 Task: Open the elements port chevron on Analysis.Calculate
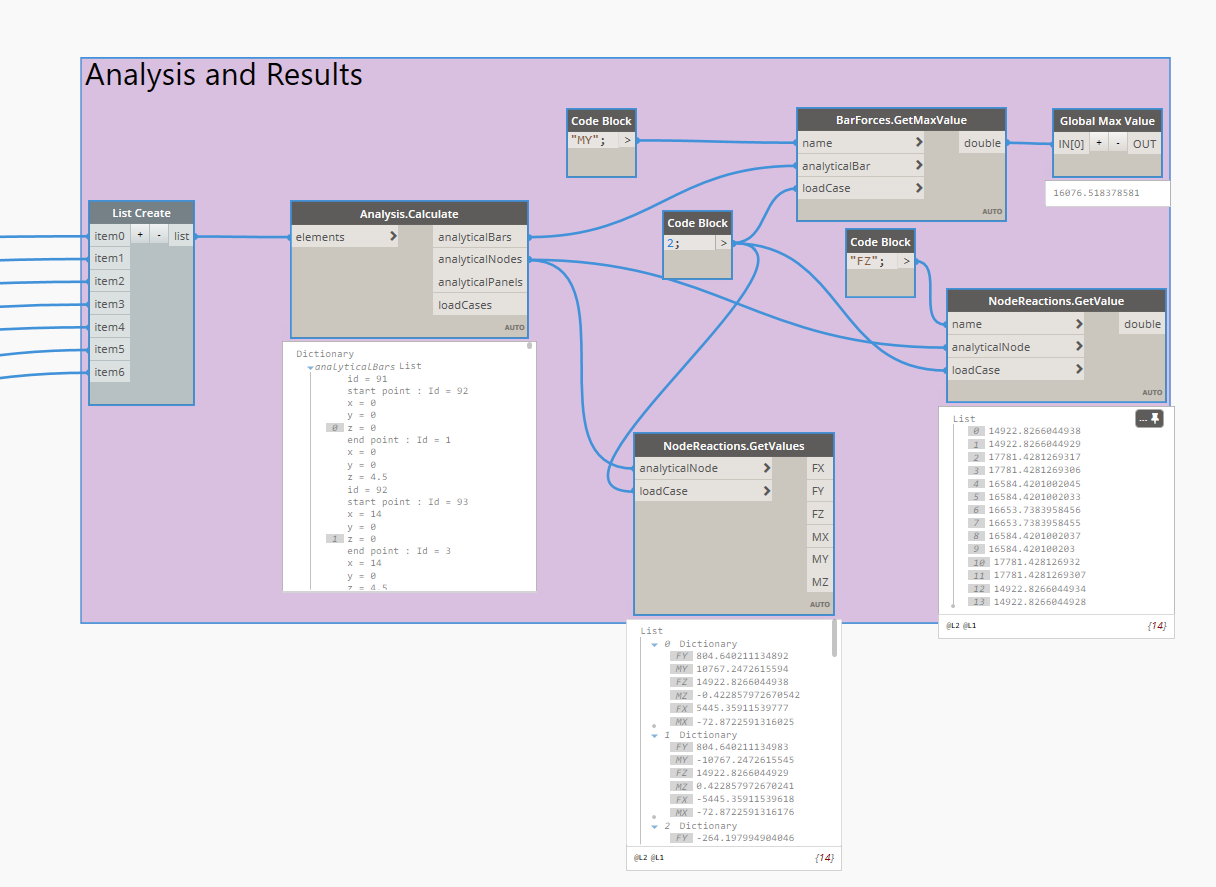tap(393, 237)
